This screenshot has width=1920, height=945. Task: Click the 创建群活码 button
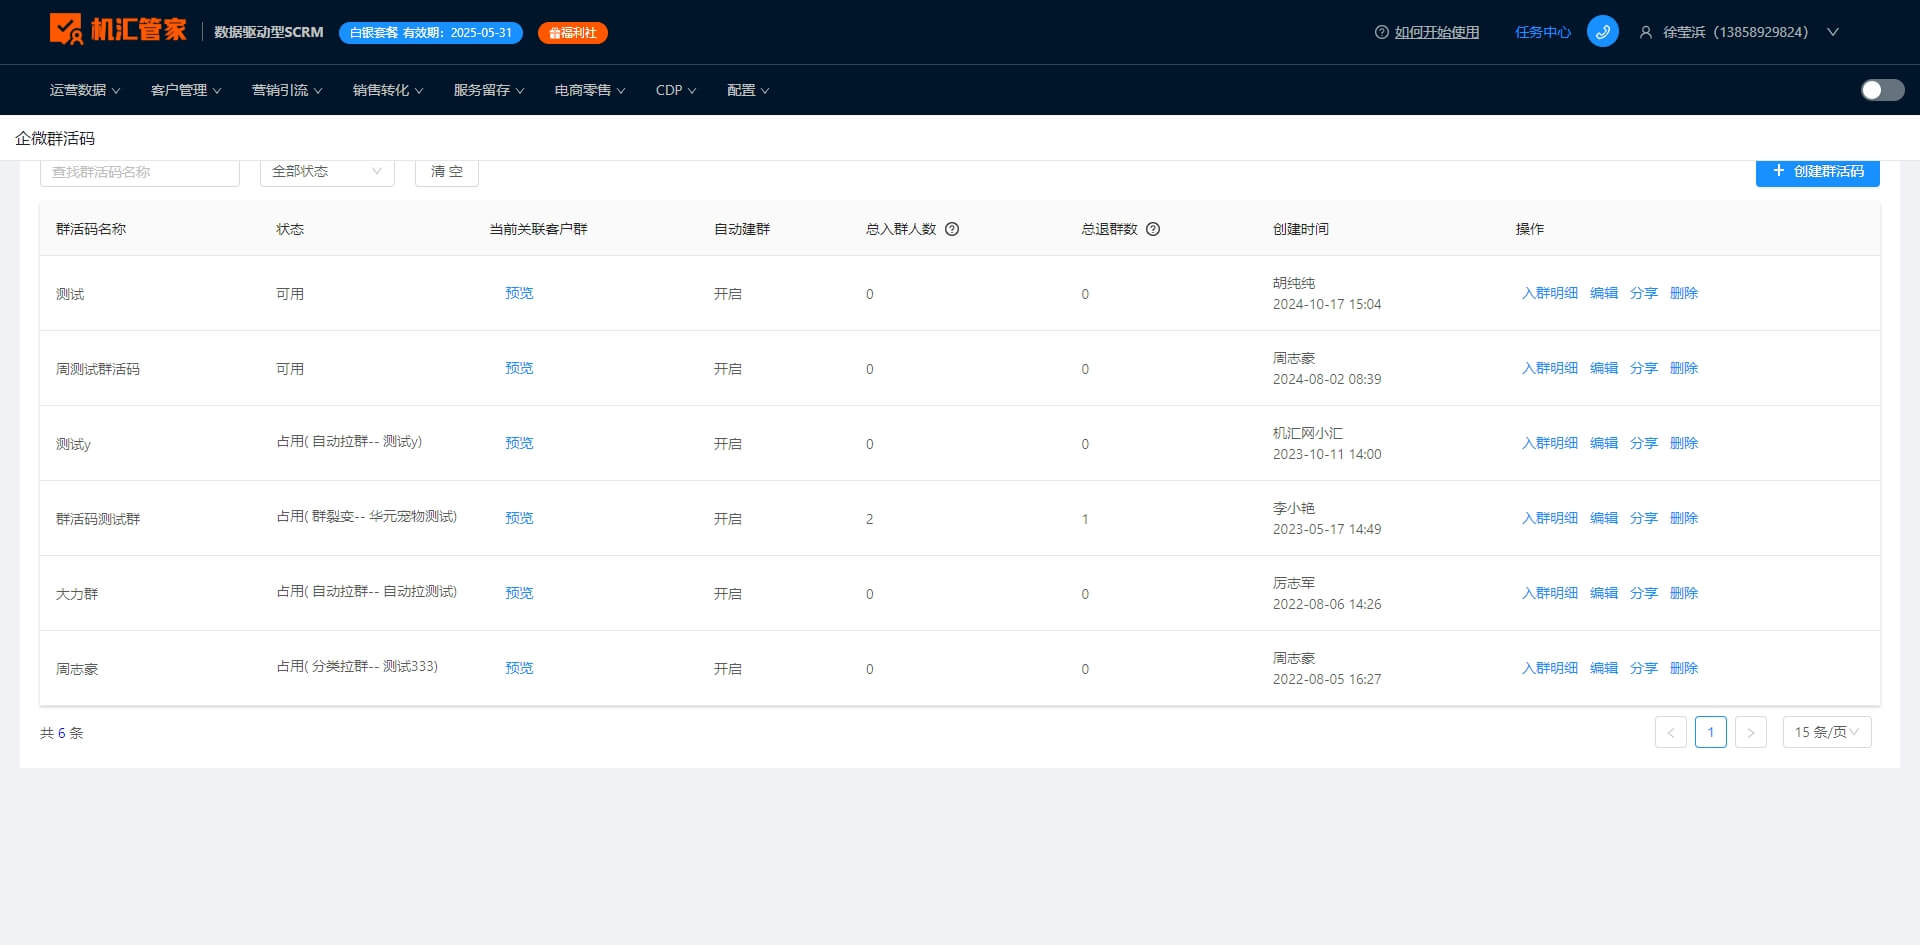pyautogui.click(x=1817, y=172)
